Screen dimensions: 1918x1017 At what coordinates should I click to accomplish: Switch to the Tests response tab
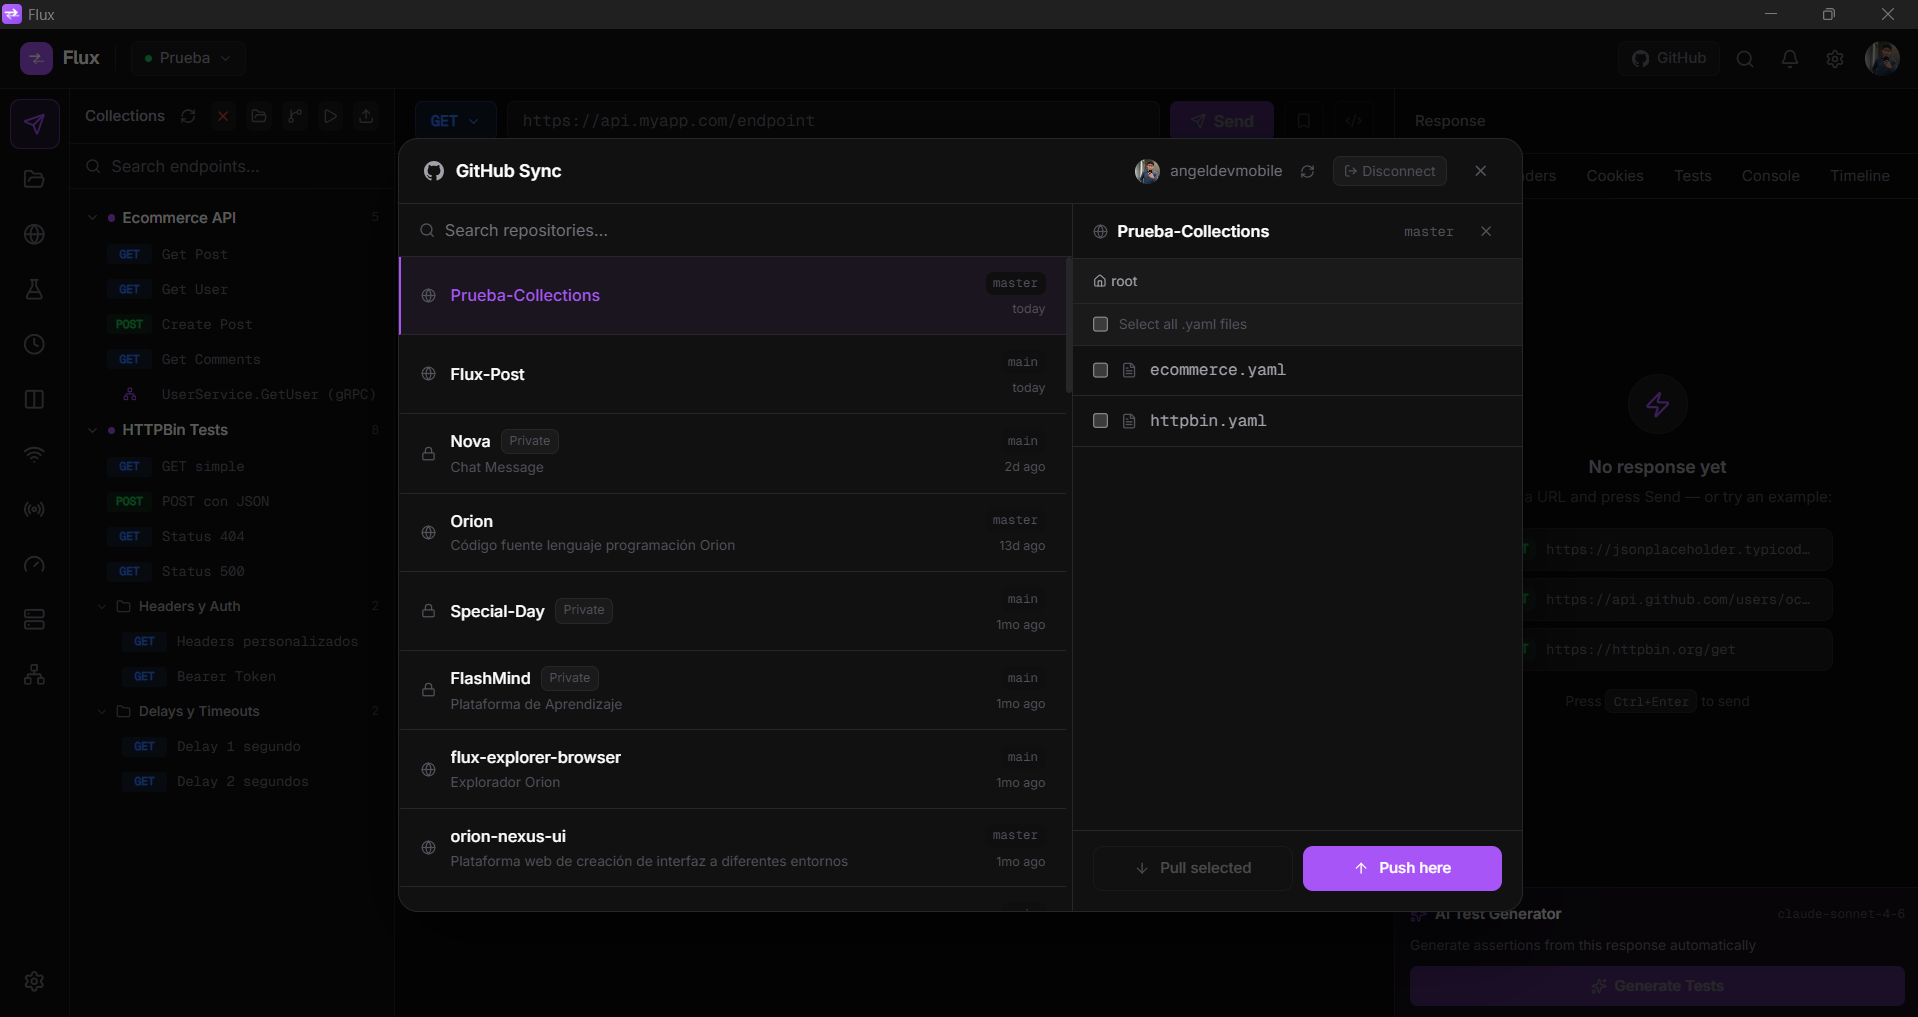[1693, 176]
